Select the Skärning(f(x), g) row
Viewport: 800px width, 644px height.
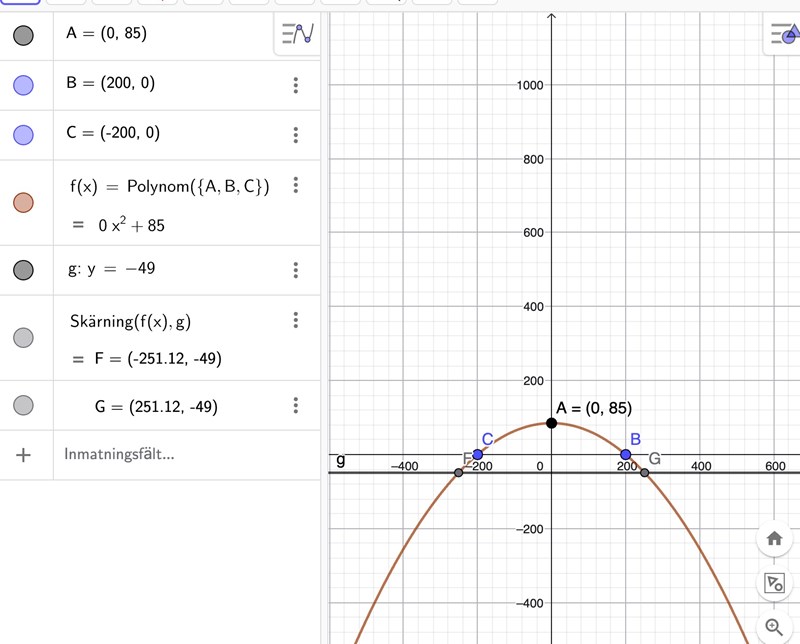(130, 321)
